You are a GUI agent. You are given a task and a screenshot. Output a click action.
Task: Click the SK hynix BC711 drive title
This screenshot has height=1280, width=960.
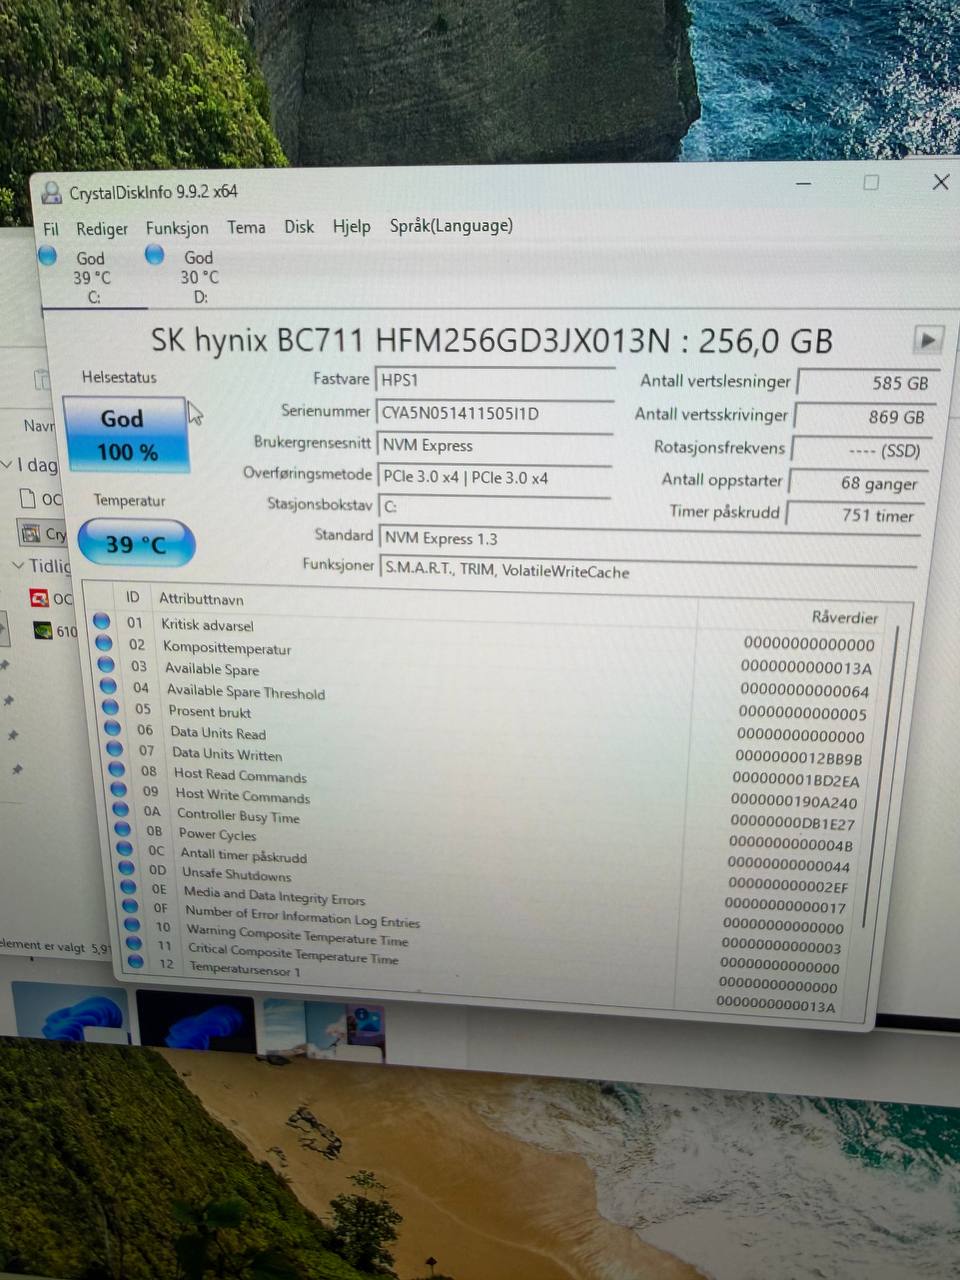coord(492,341)
